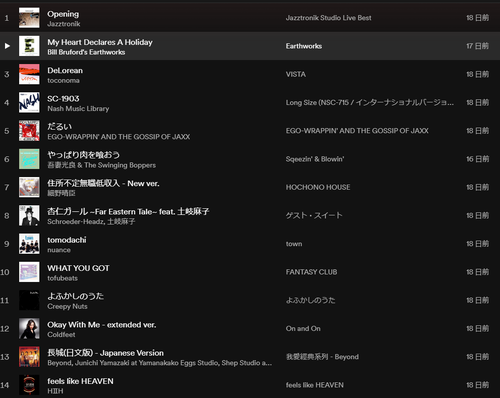500x398 pixels.
Task: Open the album link よふかしのうた
Action: coord(310,300)
